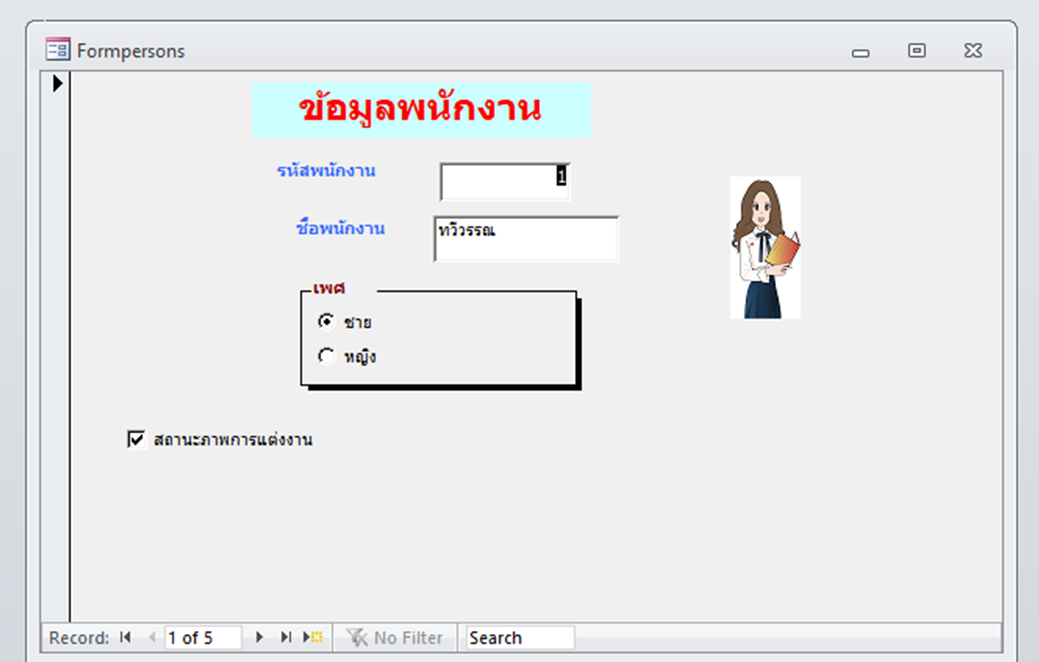Click the เพศ group label

pyautogui.click(x=329, y=289)
